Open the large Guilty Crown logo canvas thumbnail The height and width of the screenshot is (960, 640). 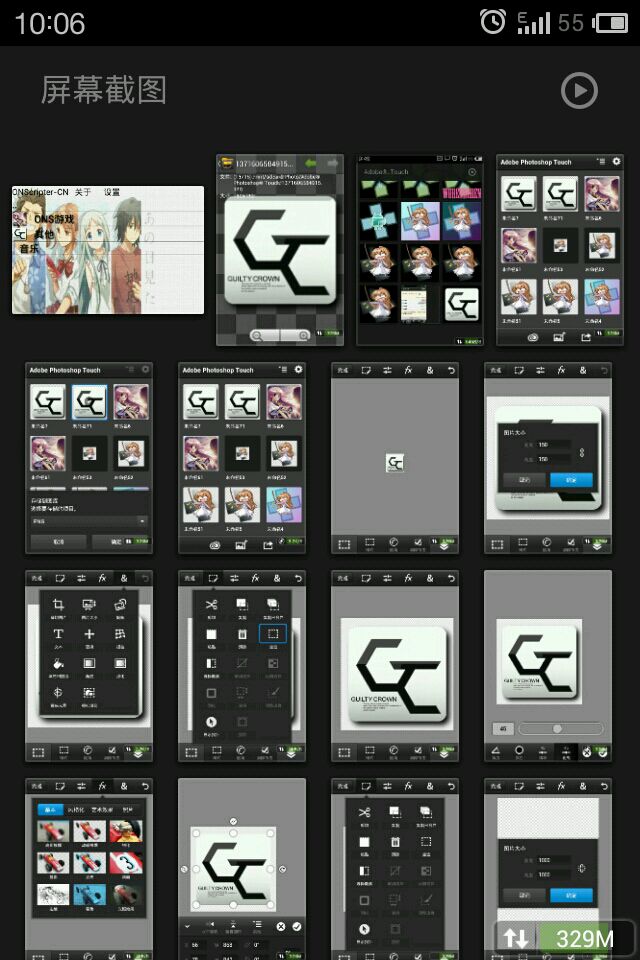pyautogui.click(x=395, y=666)
